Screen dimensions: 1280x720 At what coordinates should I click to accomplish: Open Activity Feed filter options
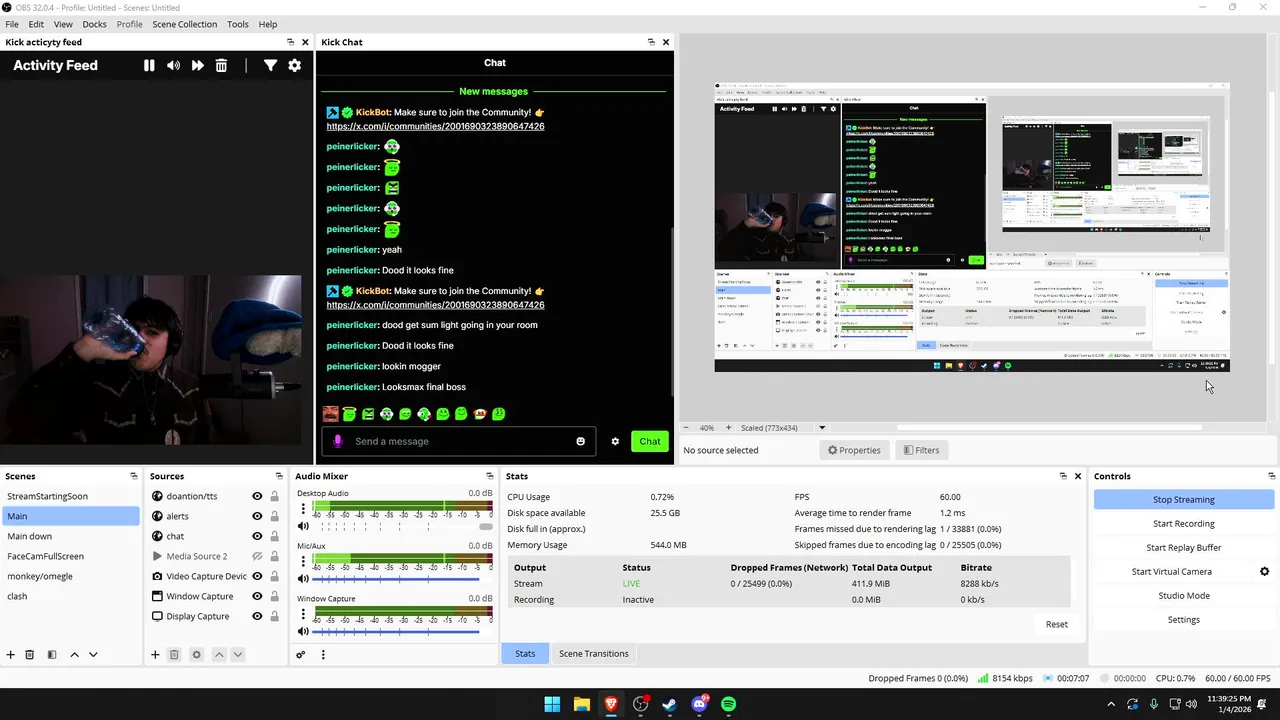(x=270, y=65)
